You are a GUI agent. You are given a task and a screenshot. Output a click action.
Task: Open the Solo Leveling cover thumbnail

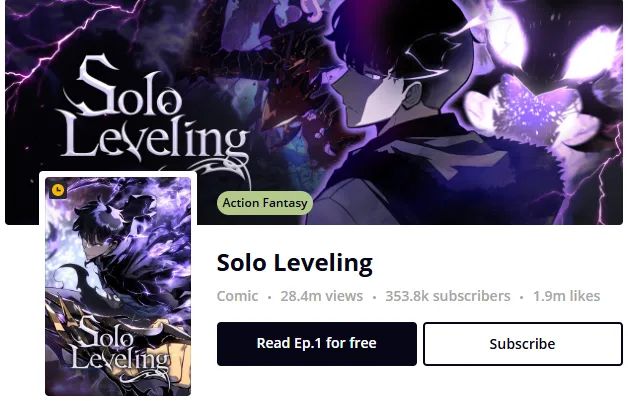(x=118, y=286)
